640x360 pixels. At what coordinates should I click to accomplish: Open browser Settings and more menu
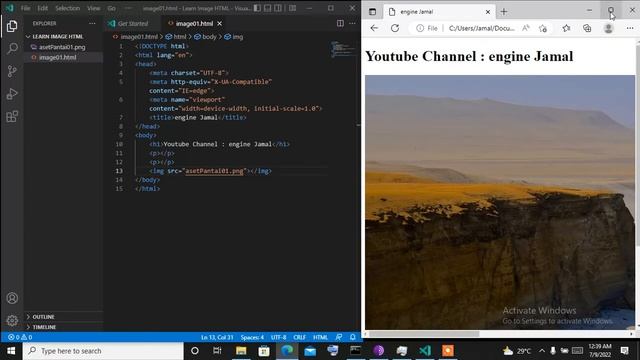click(x=630, y=28)
